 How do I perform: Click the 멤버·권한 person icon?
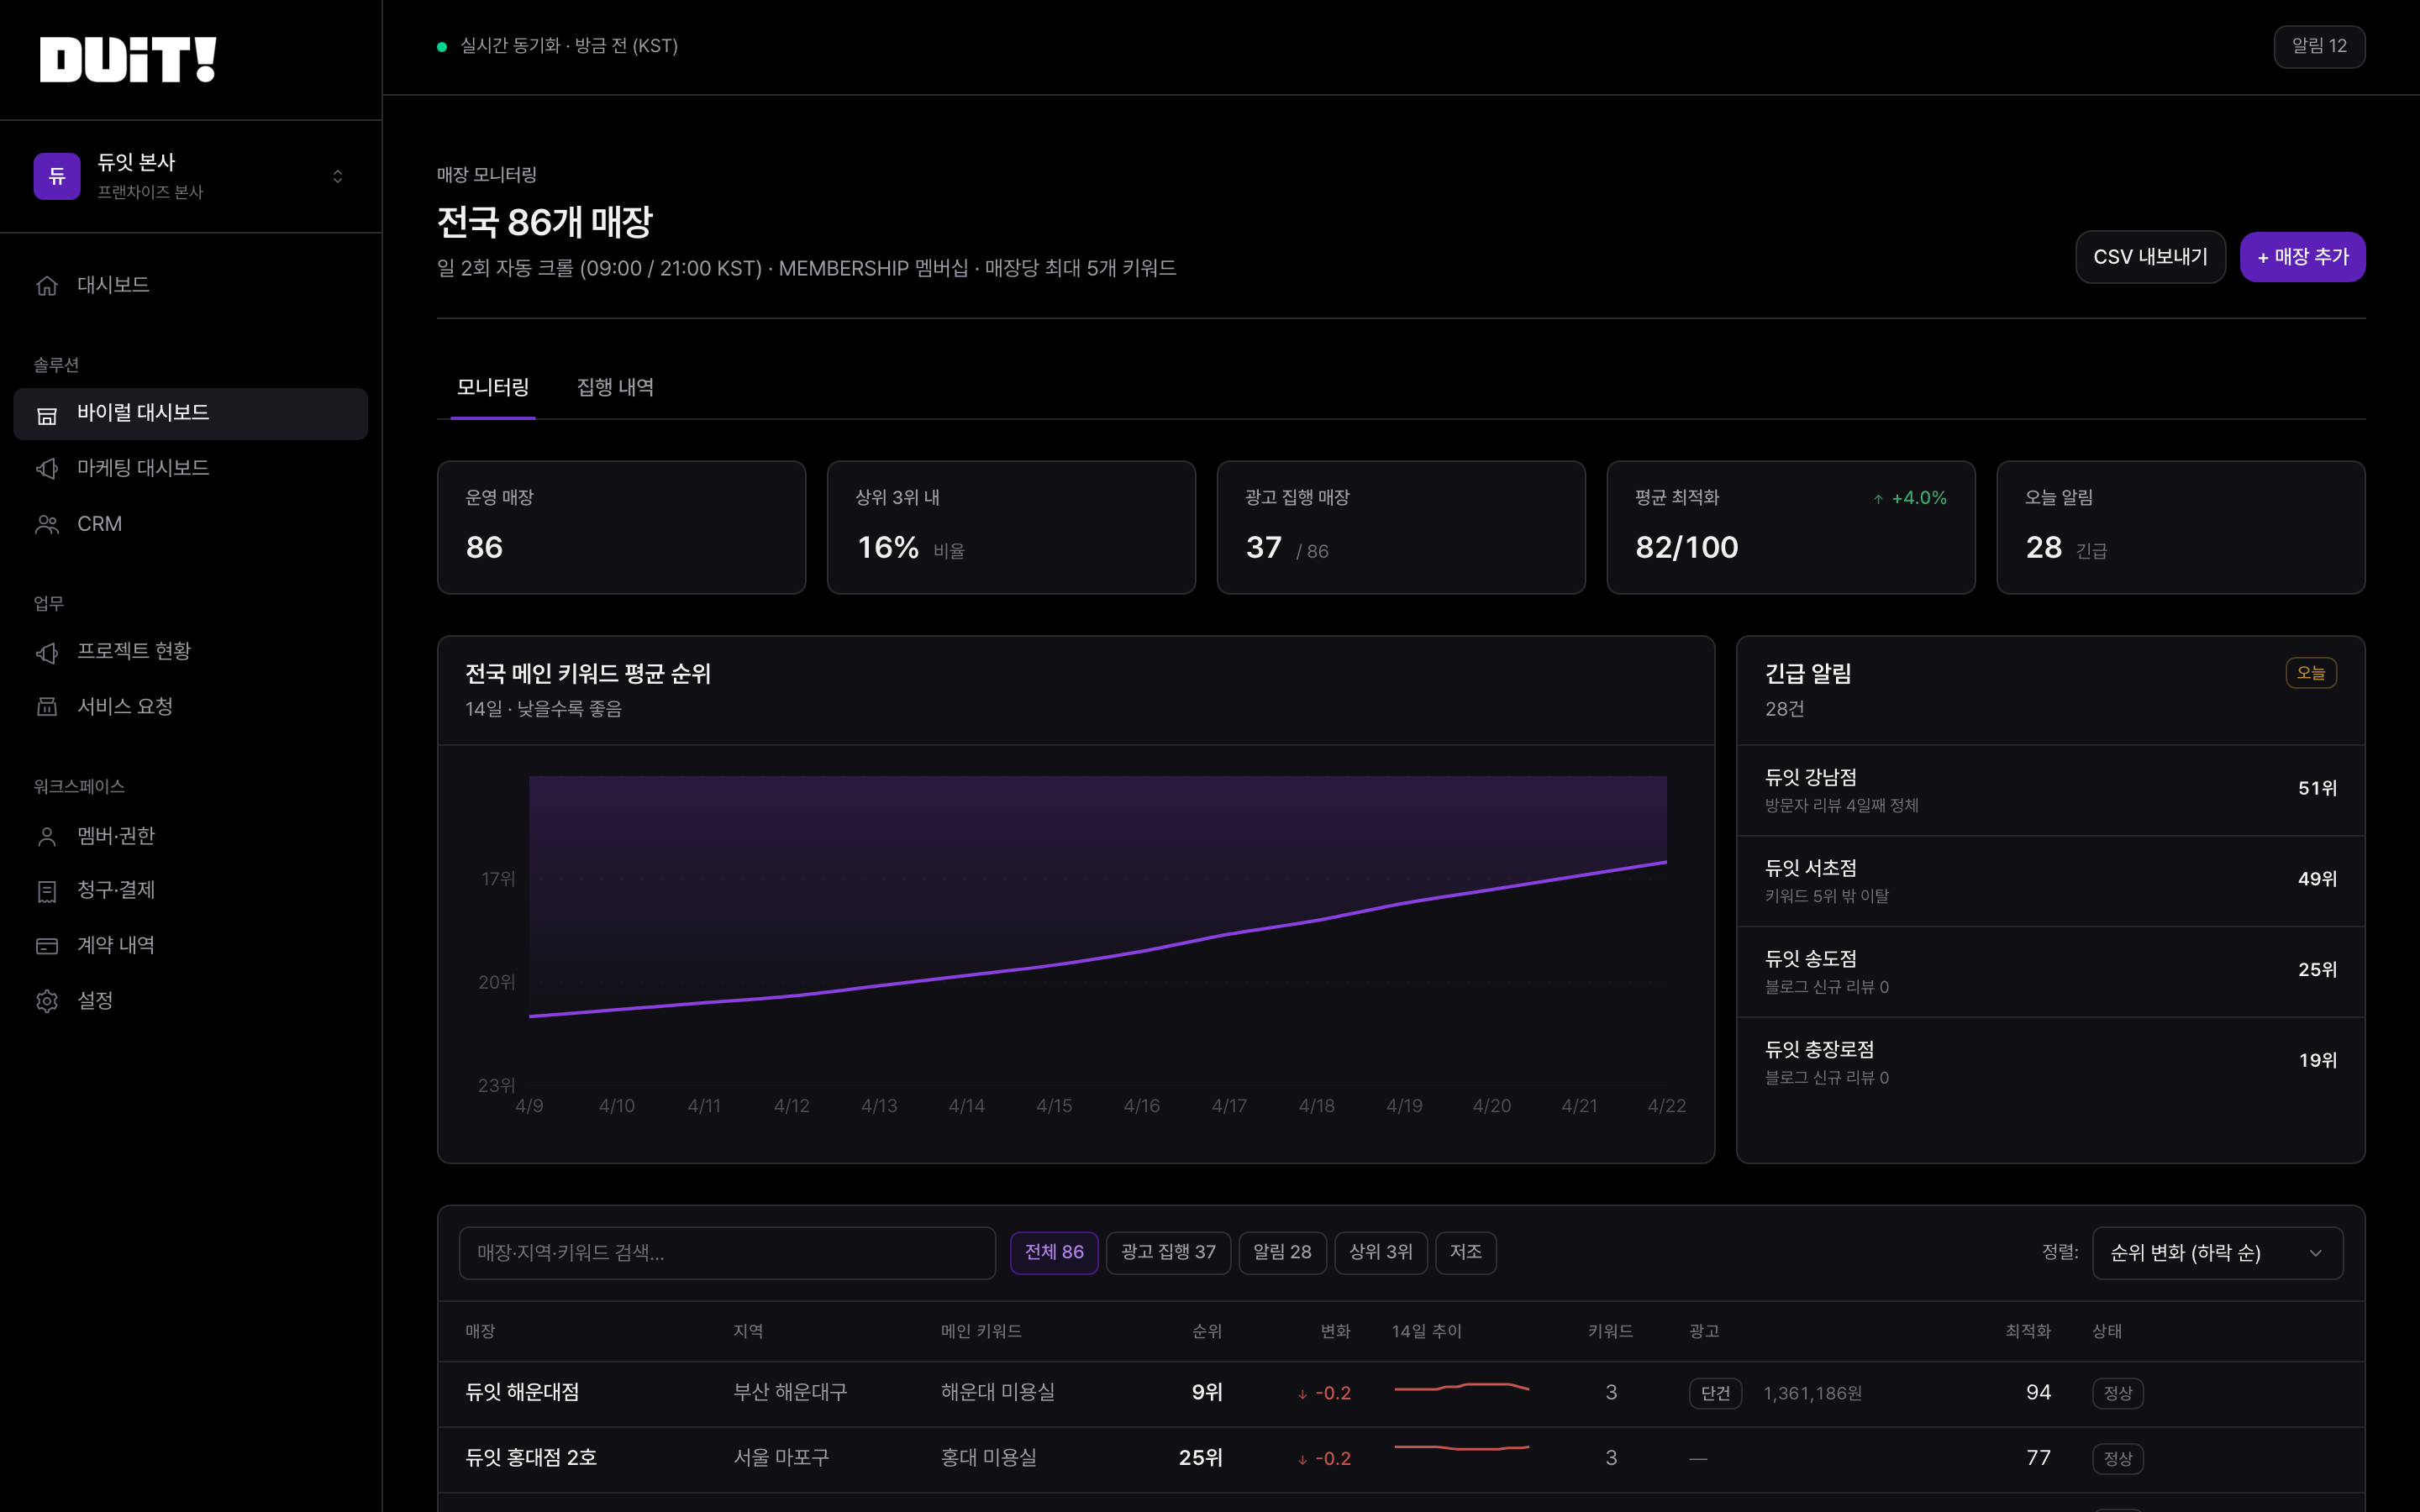click(47, 837)
